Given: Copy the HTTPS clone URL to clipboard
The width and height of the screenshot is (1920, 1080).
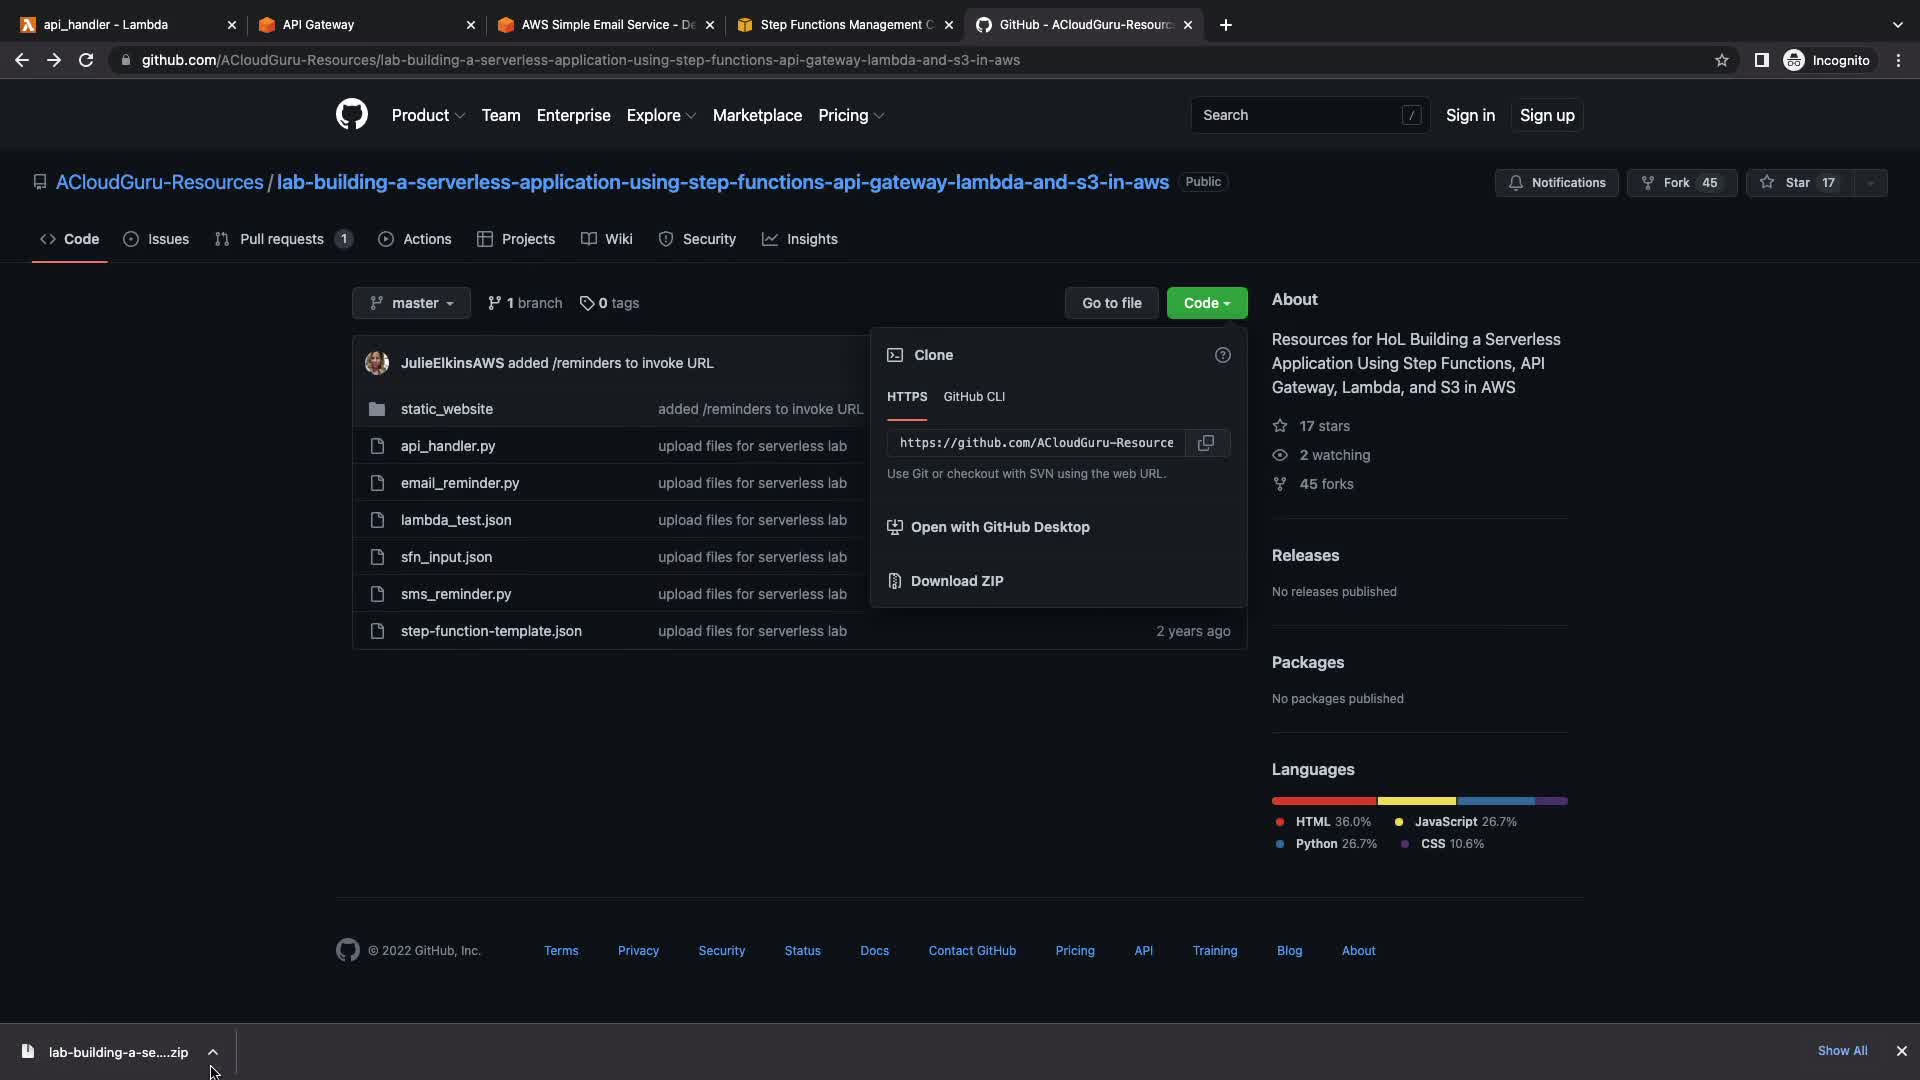Looking at the screenshot, I should pyautogui.click(x=1206, y=443).
